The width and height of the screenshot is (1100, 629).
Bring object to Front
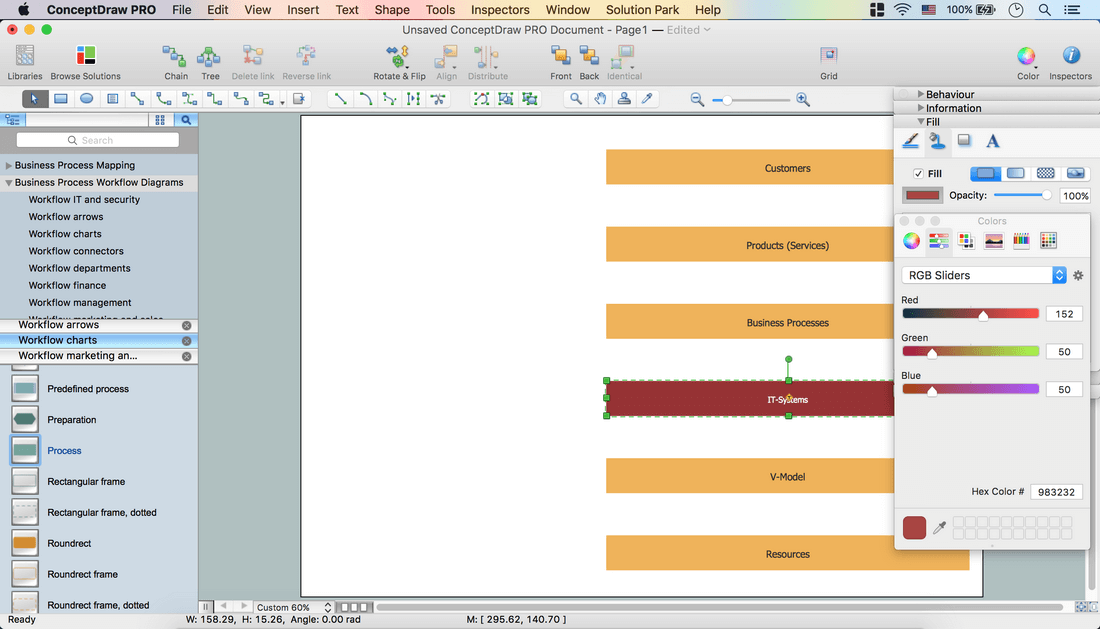561,62
